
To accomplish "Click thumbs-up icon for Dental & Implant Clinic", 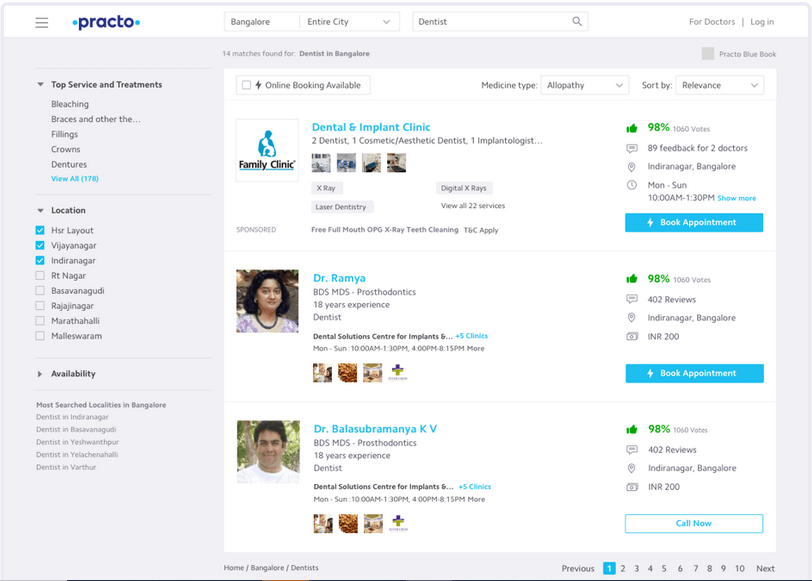I will point(632,128).
